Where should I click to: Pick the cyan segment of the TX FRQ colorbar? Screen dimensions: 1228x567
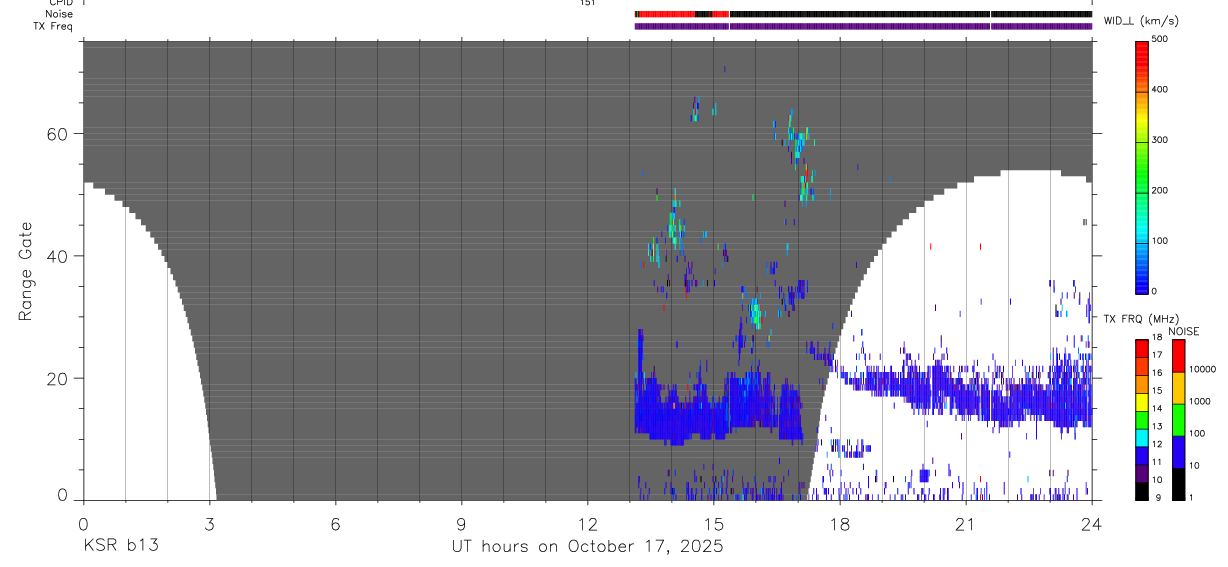coord(1141,436)
